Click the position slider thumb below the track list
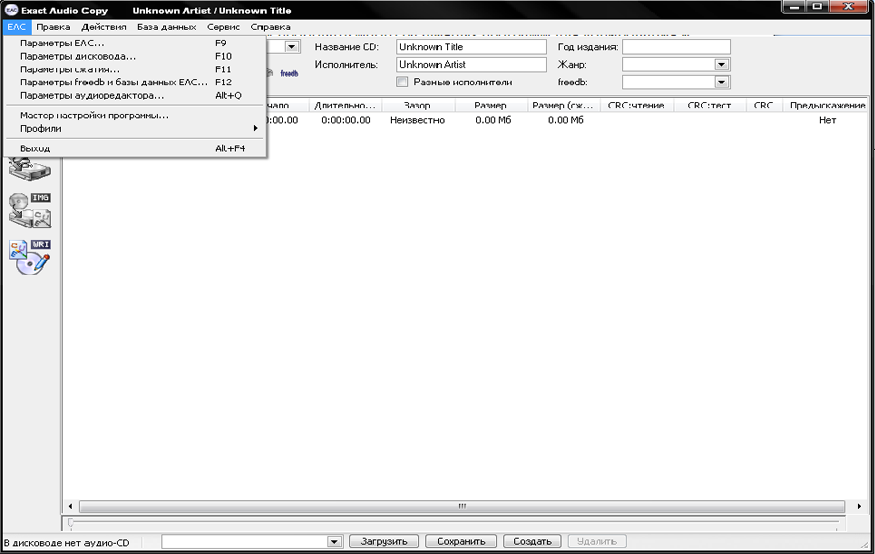875x554 pixels. [x=70, y=523]
